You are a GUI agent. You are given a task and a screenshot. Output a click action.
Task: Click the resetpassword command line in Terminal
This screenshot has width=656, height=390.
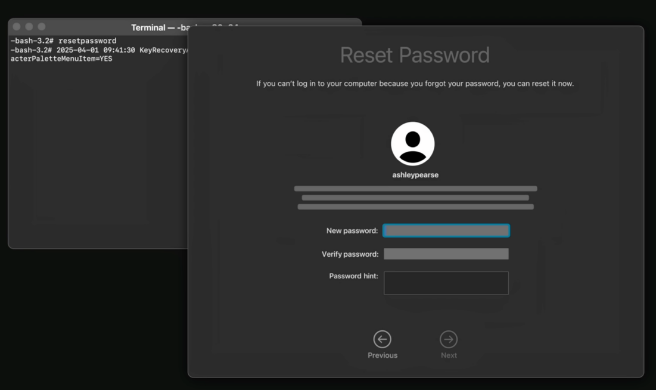[63, 41]
